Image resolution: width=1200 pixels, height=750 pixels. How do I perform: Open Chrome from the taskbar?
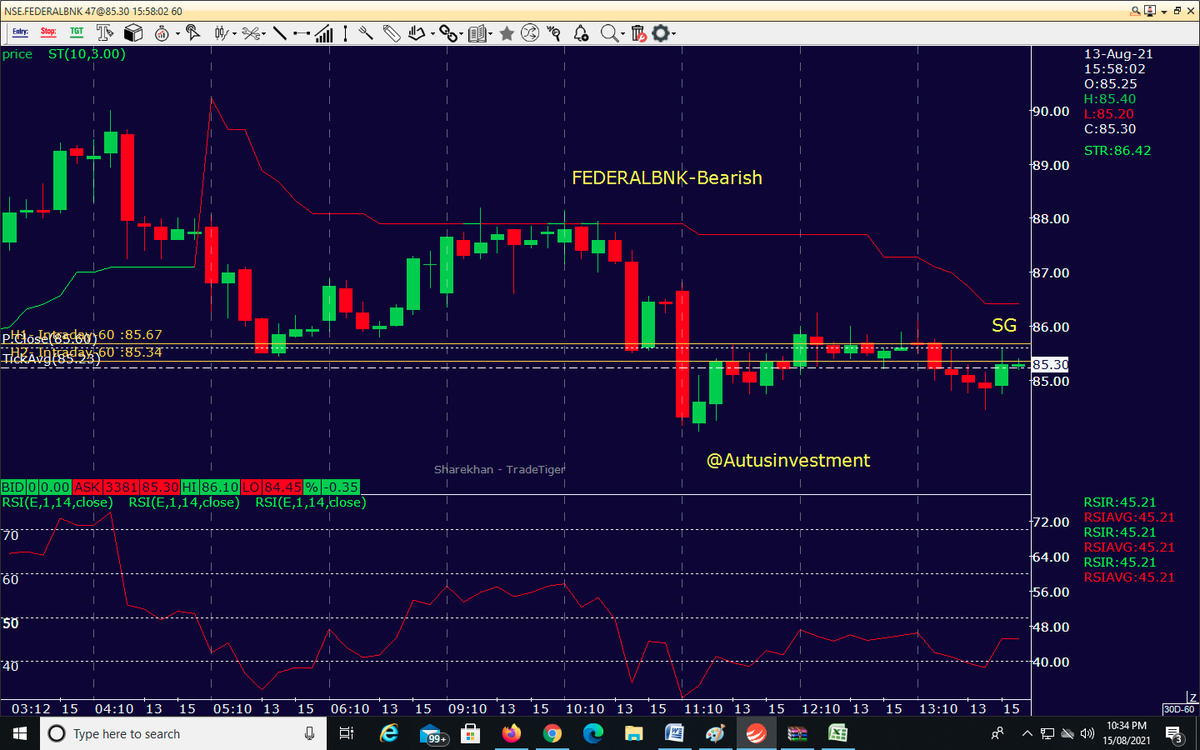point(552,734)
